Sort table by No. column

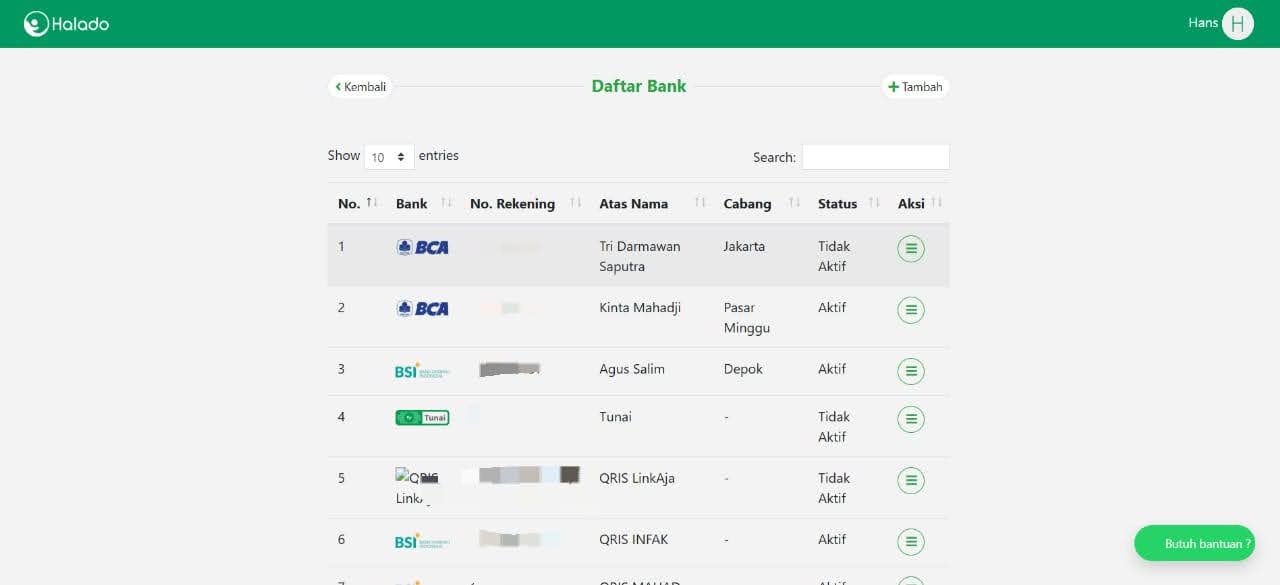point(357,204)
